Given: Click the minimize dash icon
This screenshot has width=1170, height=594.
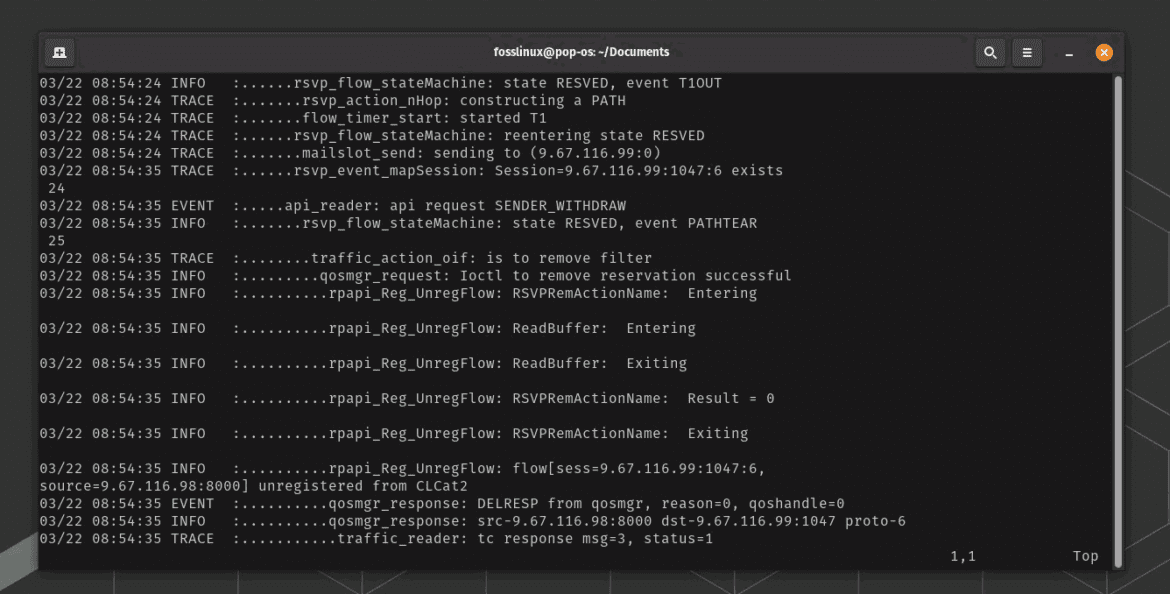Looking at the screenshot, I should coord(1066,52).
